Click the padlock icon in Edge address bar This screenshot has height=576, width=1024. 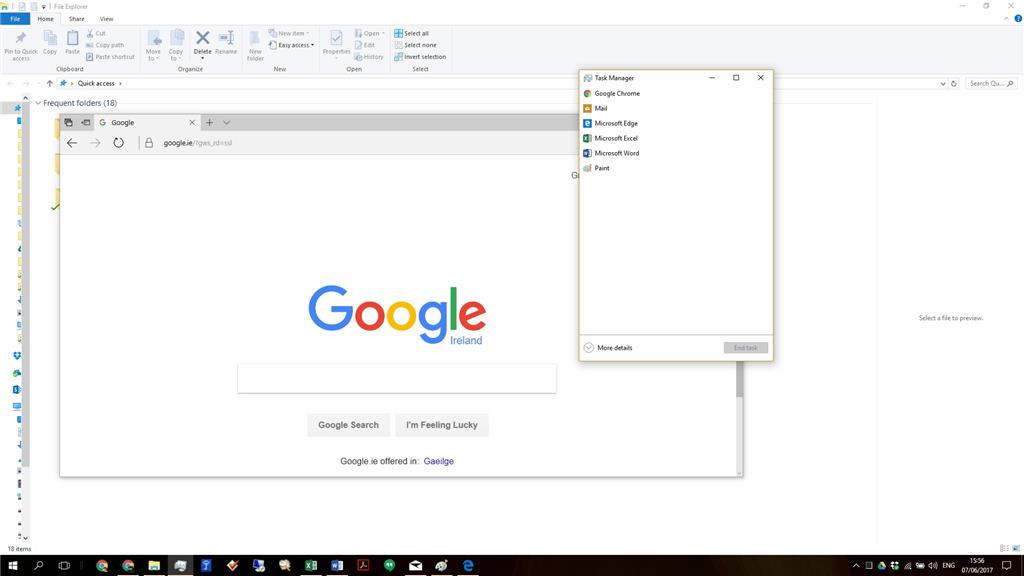point(149,143)
